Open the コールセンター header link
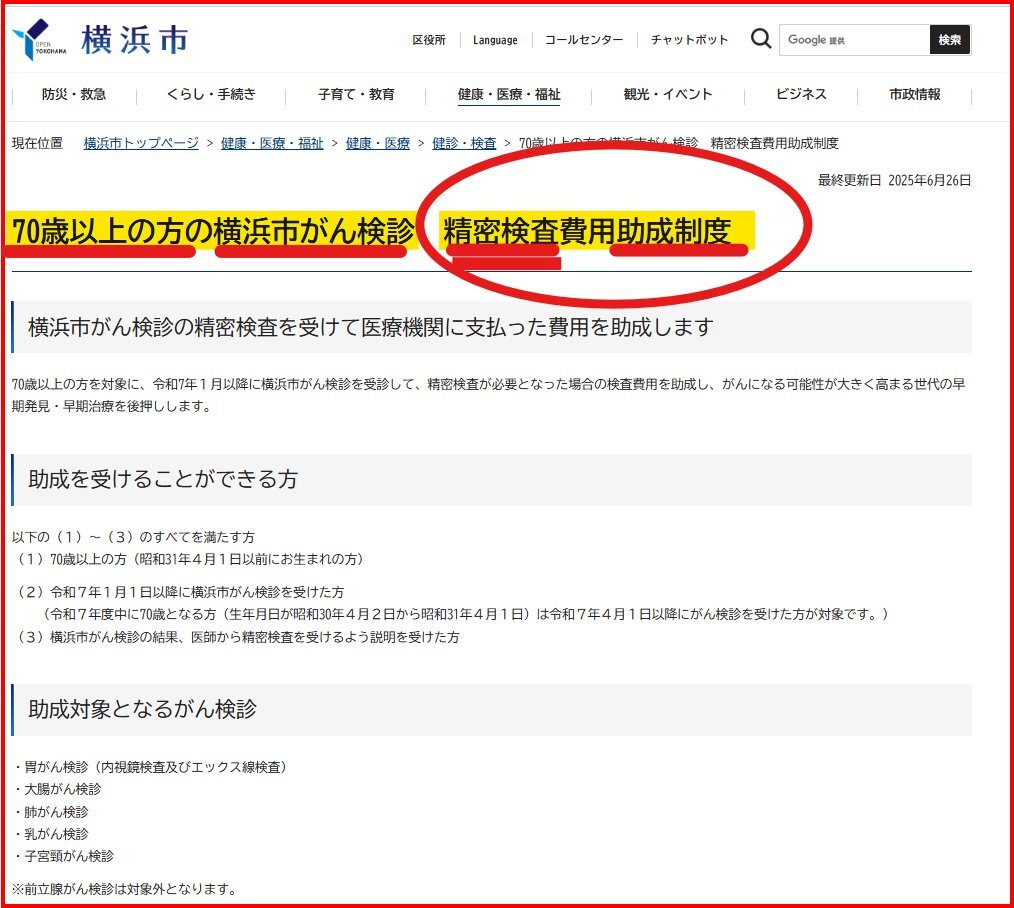 click(x=584, y=40)
